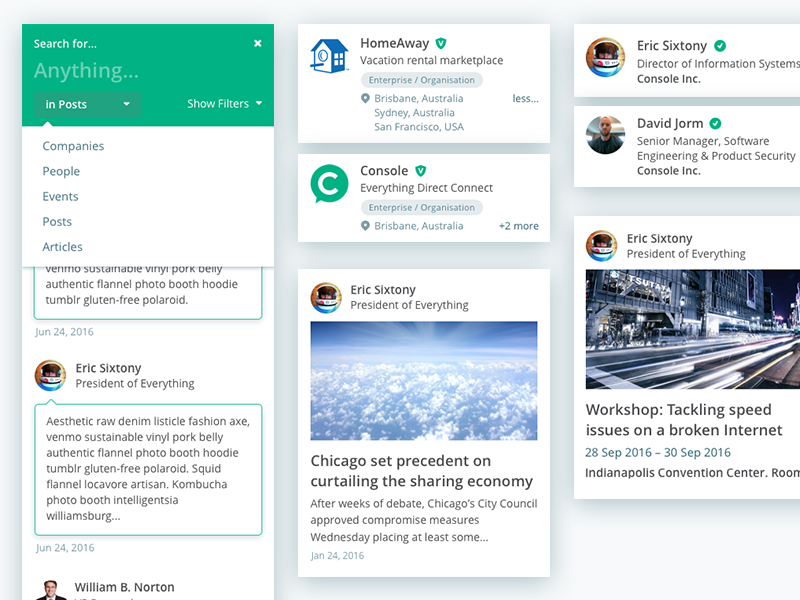This screenshot has width=800, height=600.
Task: Click the location pin icon in Console card
Action: (x=365, y=226)
